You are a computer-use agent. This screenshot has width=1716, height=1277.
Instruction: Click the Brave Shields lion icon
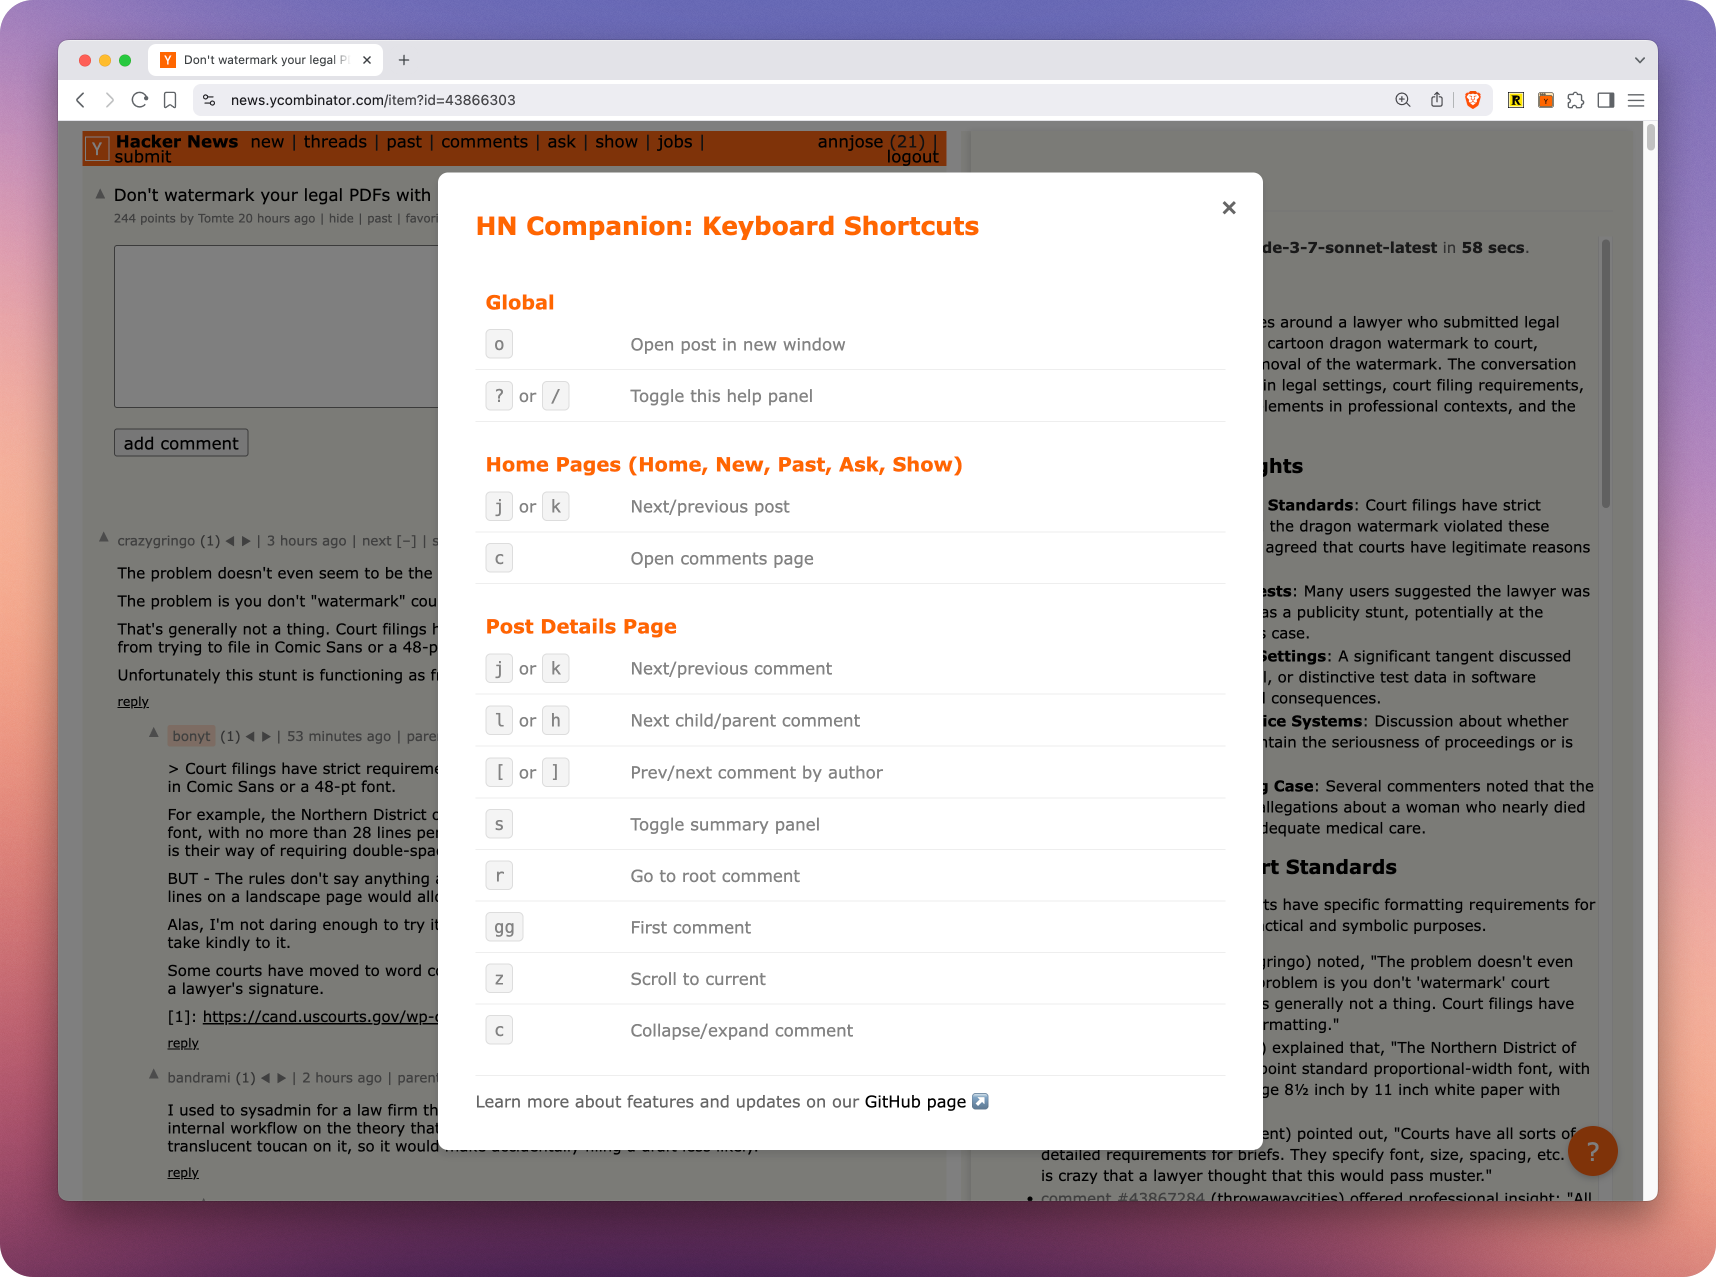pyautogui.click(x=1472, y=100)
